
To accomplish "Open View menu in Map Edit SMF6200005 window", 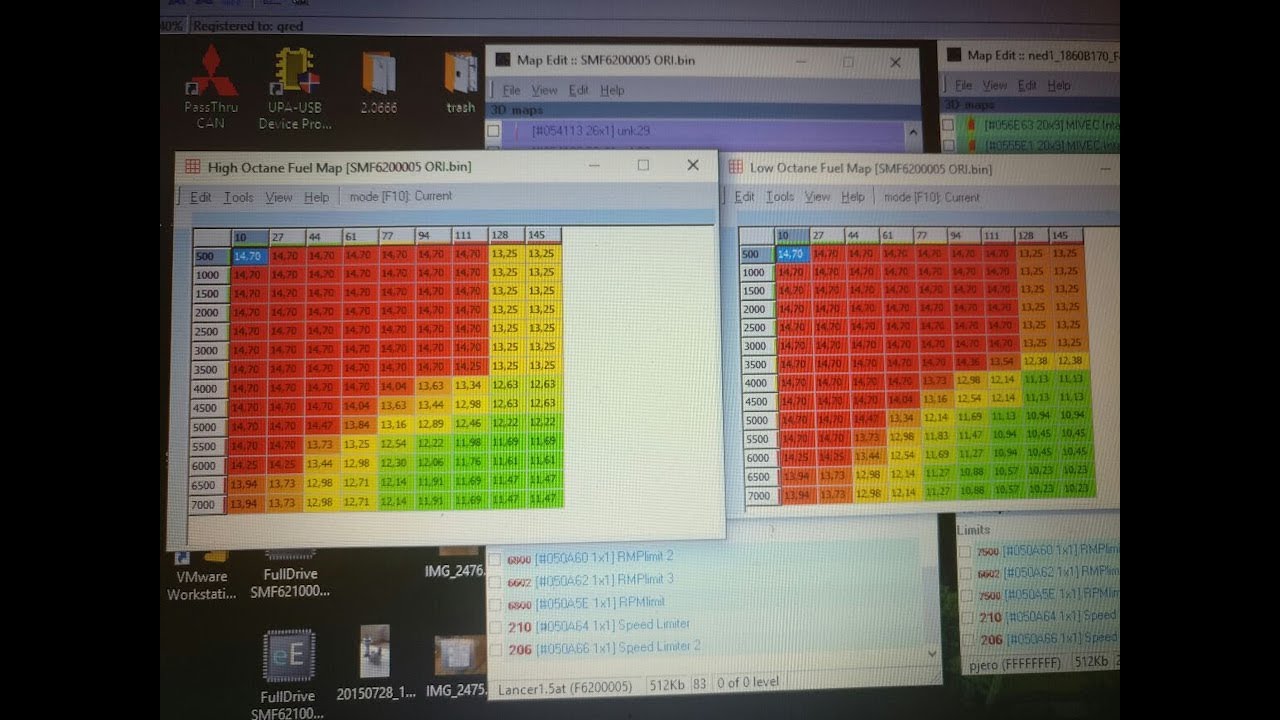I will pos(545,90).
